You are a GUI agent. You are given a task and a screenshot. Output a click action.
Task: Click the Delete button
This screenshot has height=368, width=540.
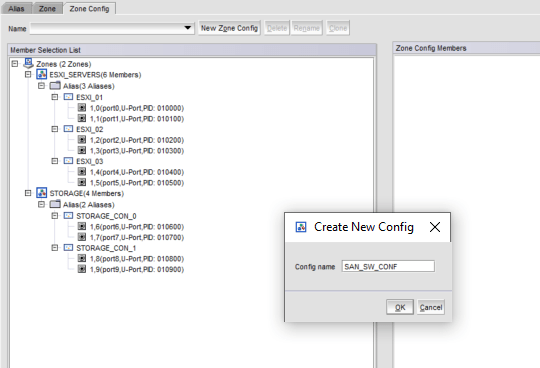point(277,28)
